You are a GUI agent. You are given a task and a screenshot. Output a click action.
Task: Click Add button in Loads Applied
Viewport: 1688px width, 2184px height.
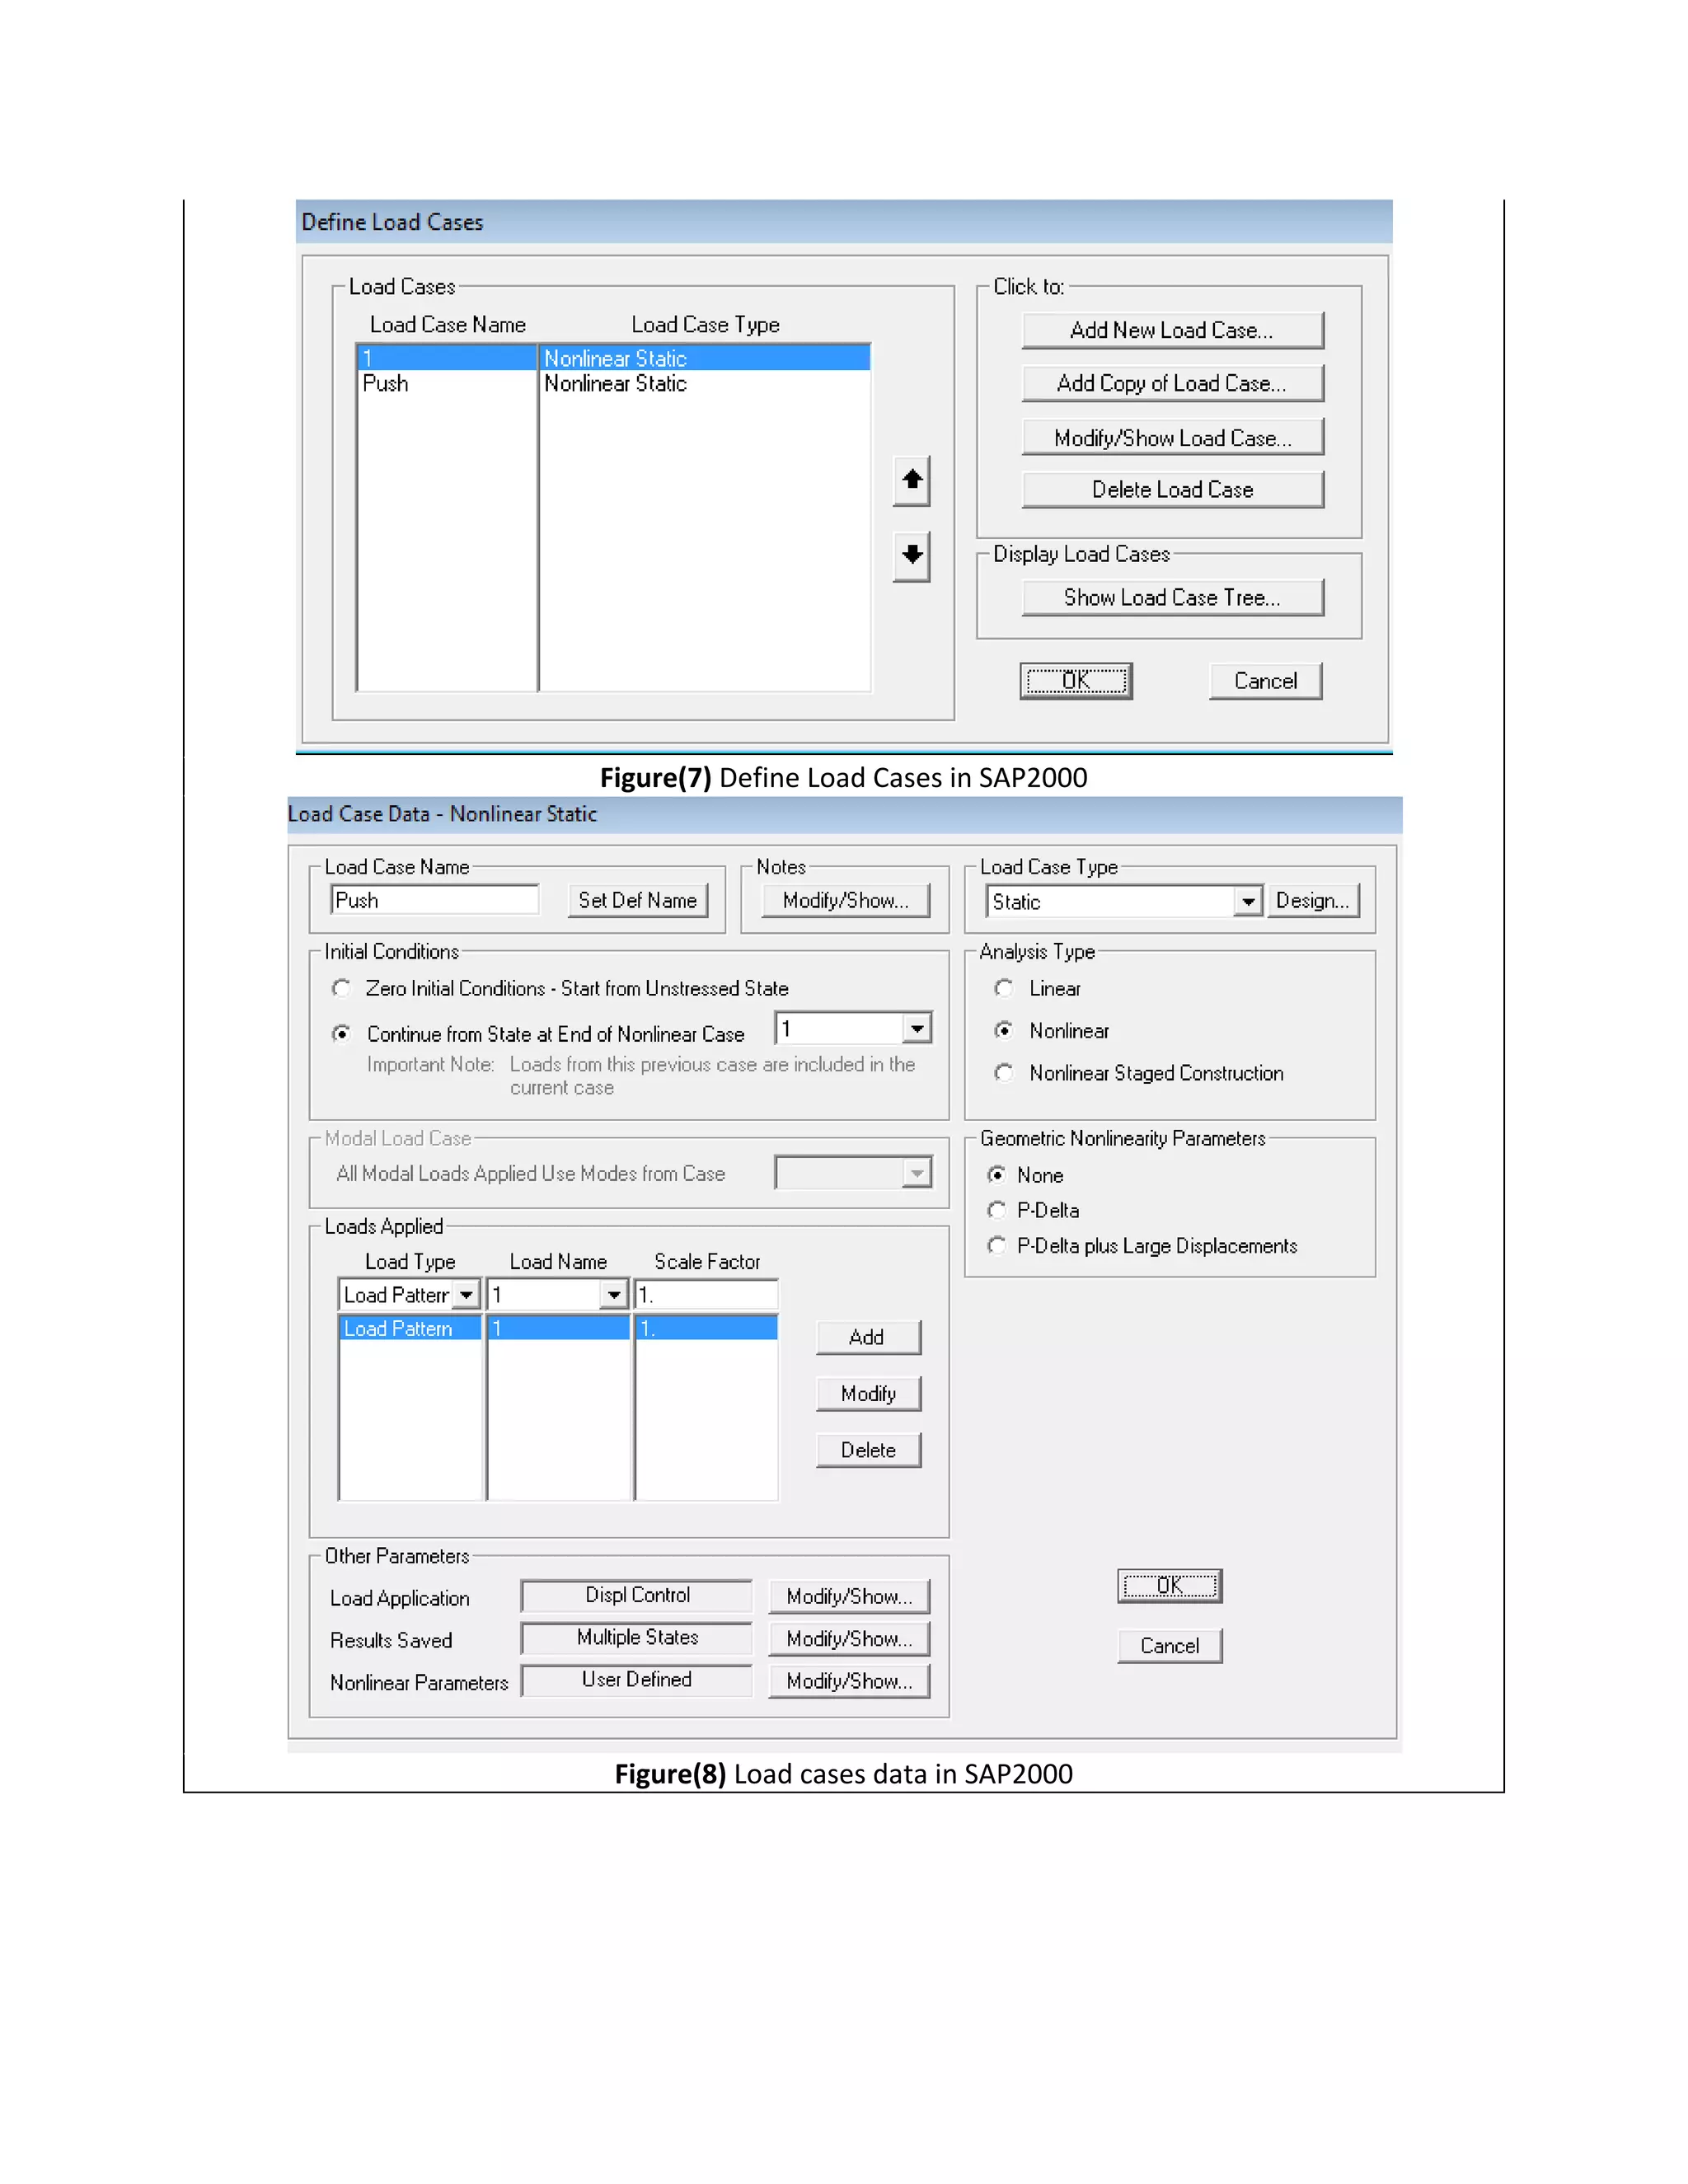pos(867,1338)
